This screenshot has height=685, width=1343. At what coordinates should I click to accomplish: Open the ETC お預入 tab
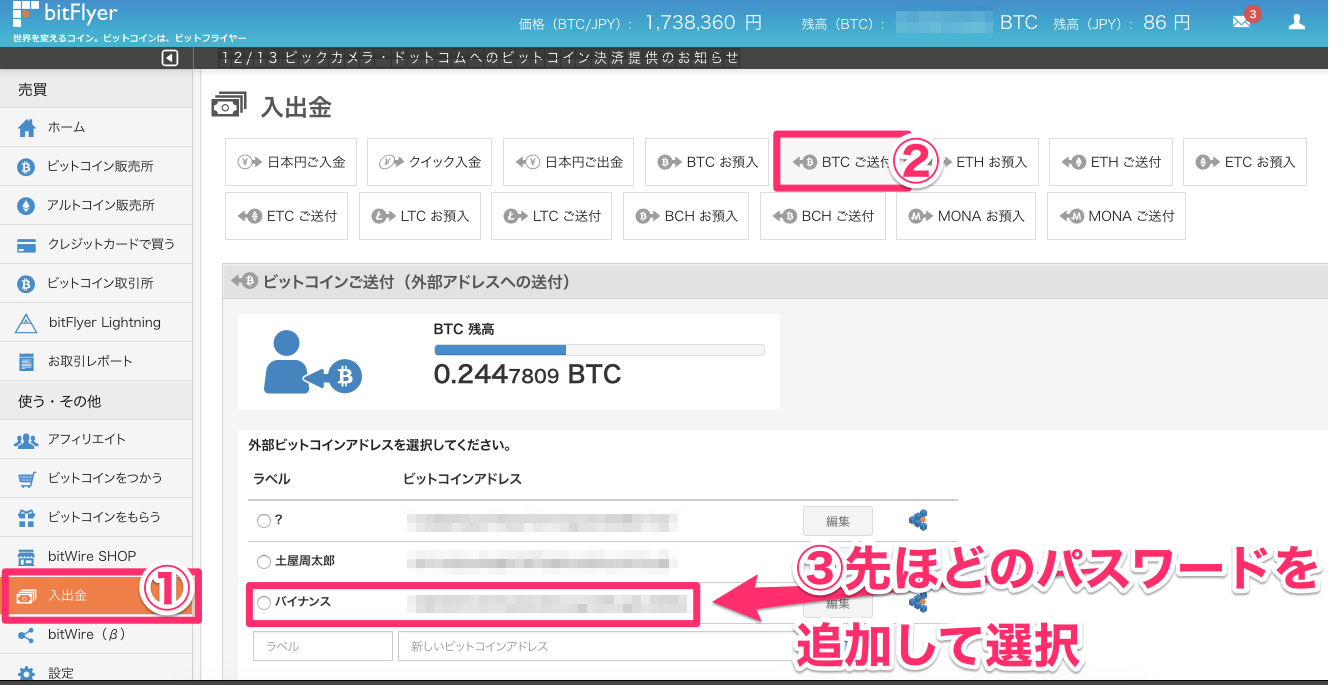coord(1245,162)
